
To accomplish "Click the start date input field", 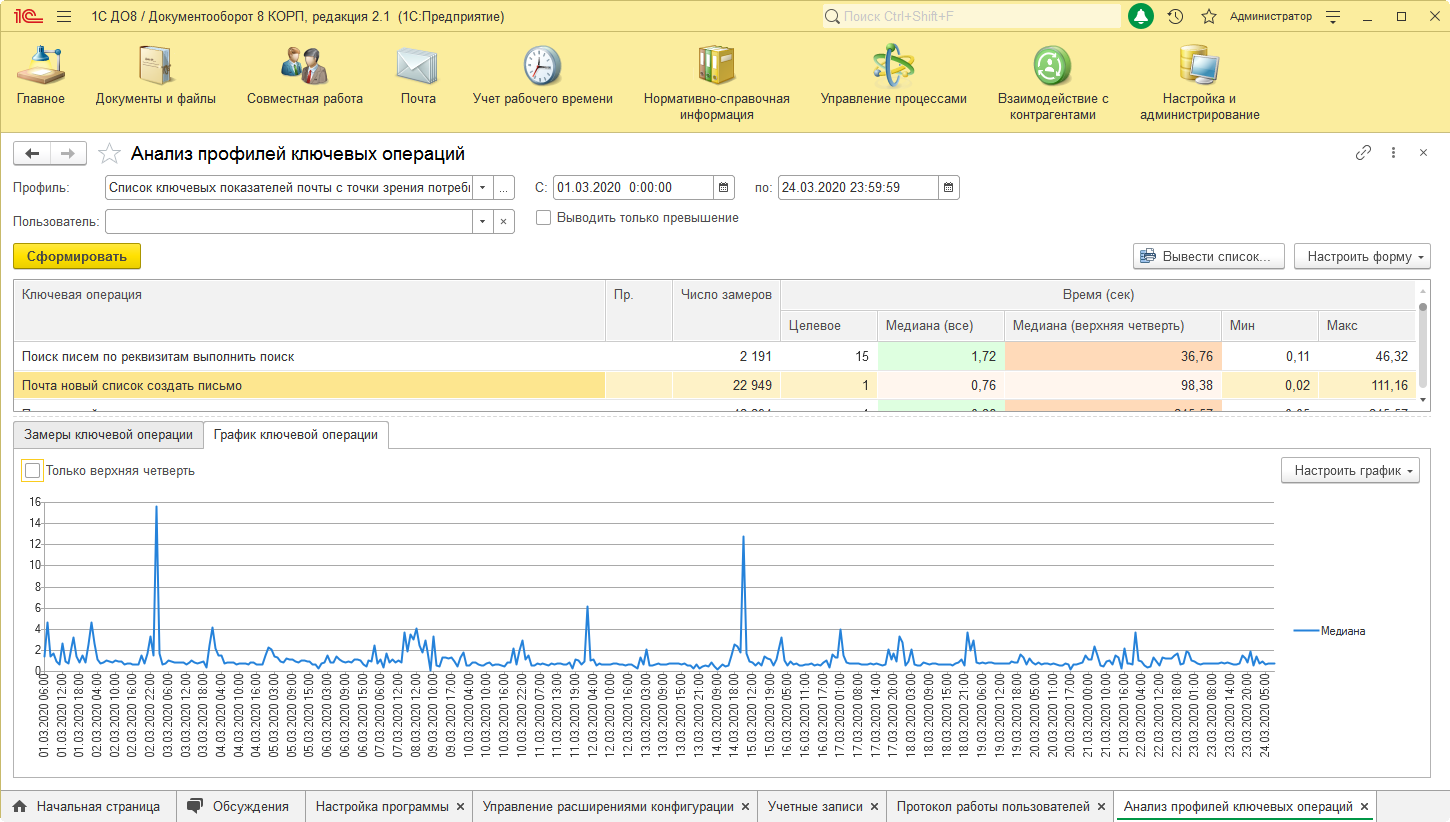I will 633,187.
